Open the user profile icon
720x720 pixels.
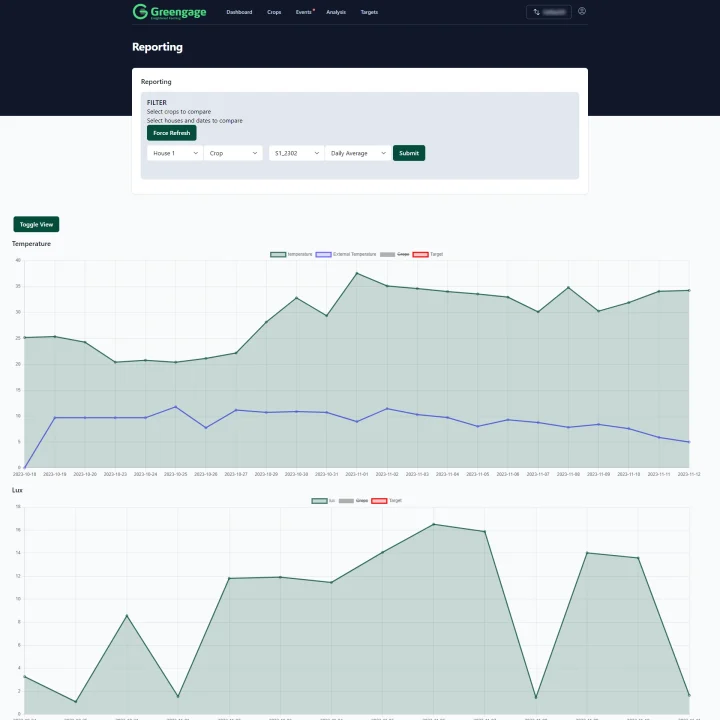[582, 12]
